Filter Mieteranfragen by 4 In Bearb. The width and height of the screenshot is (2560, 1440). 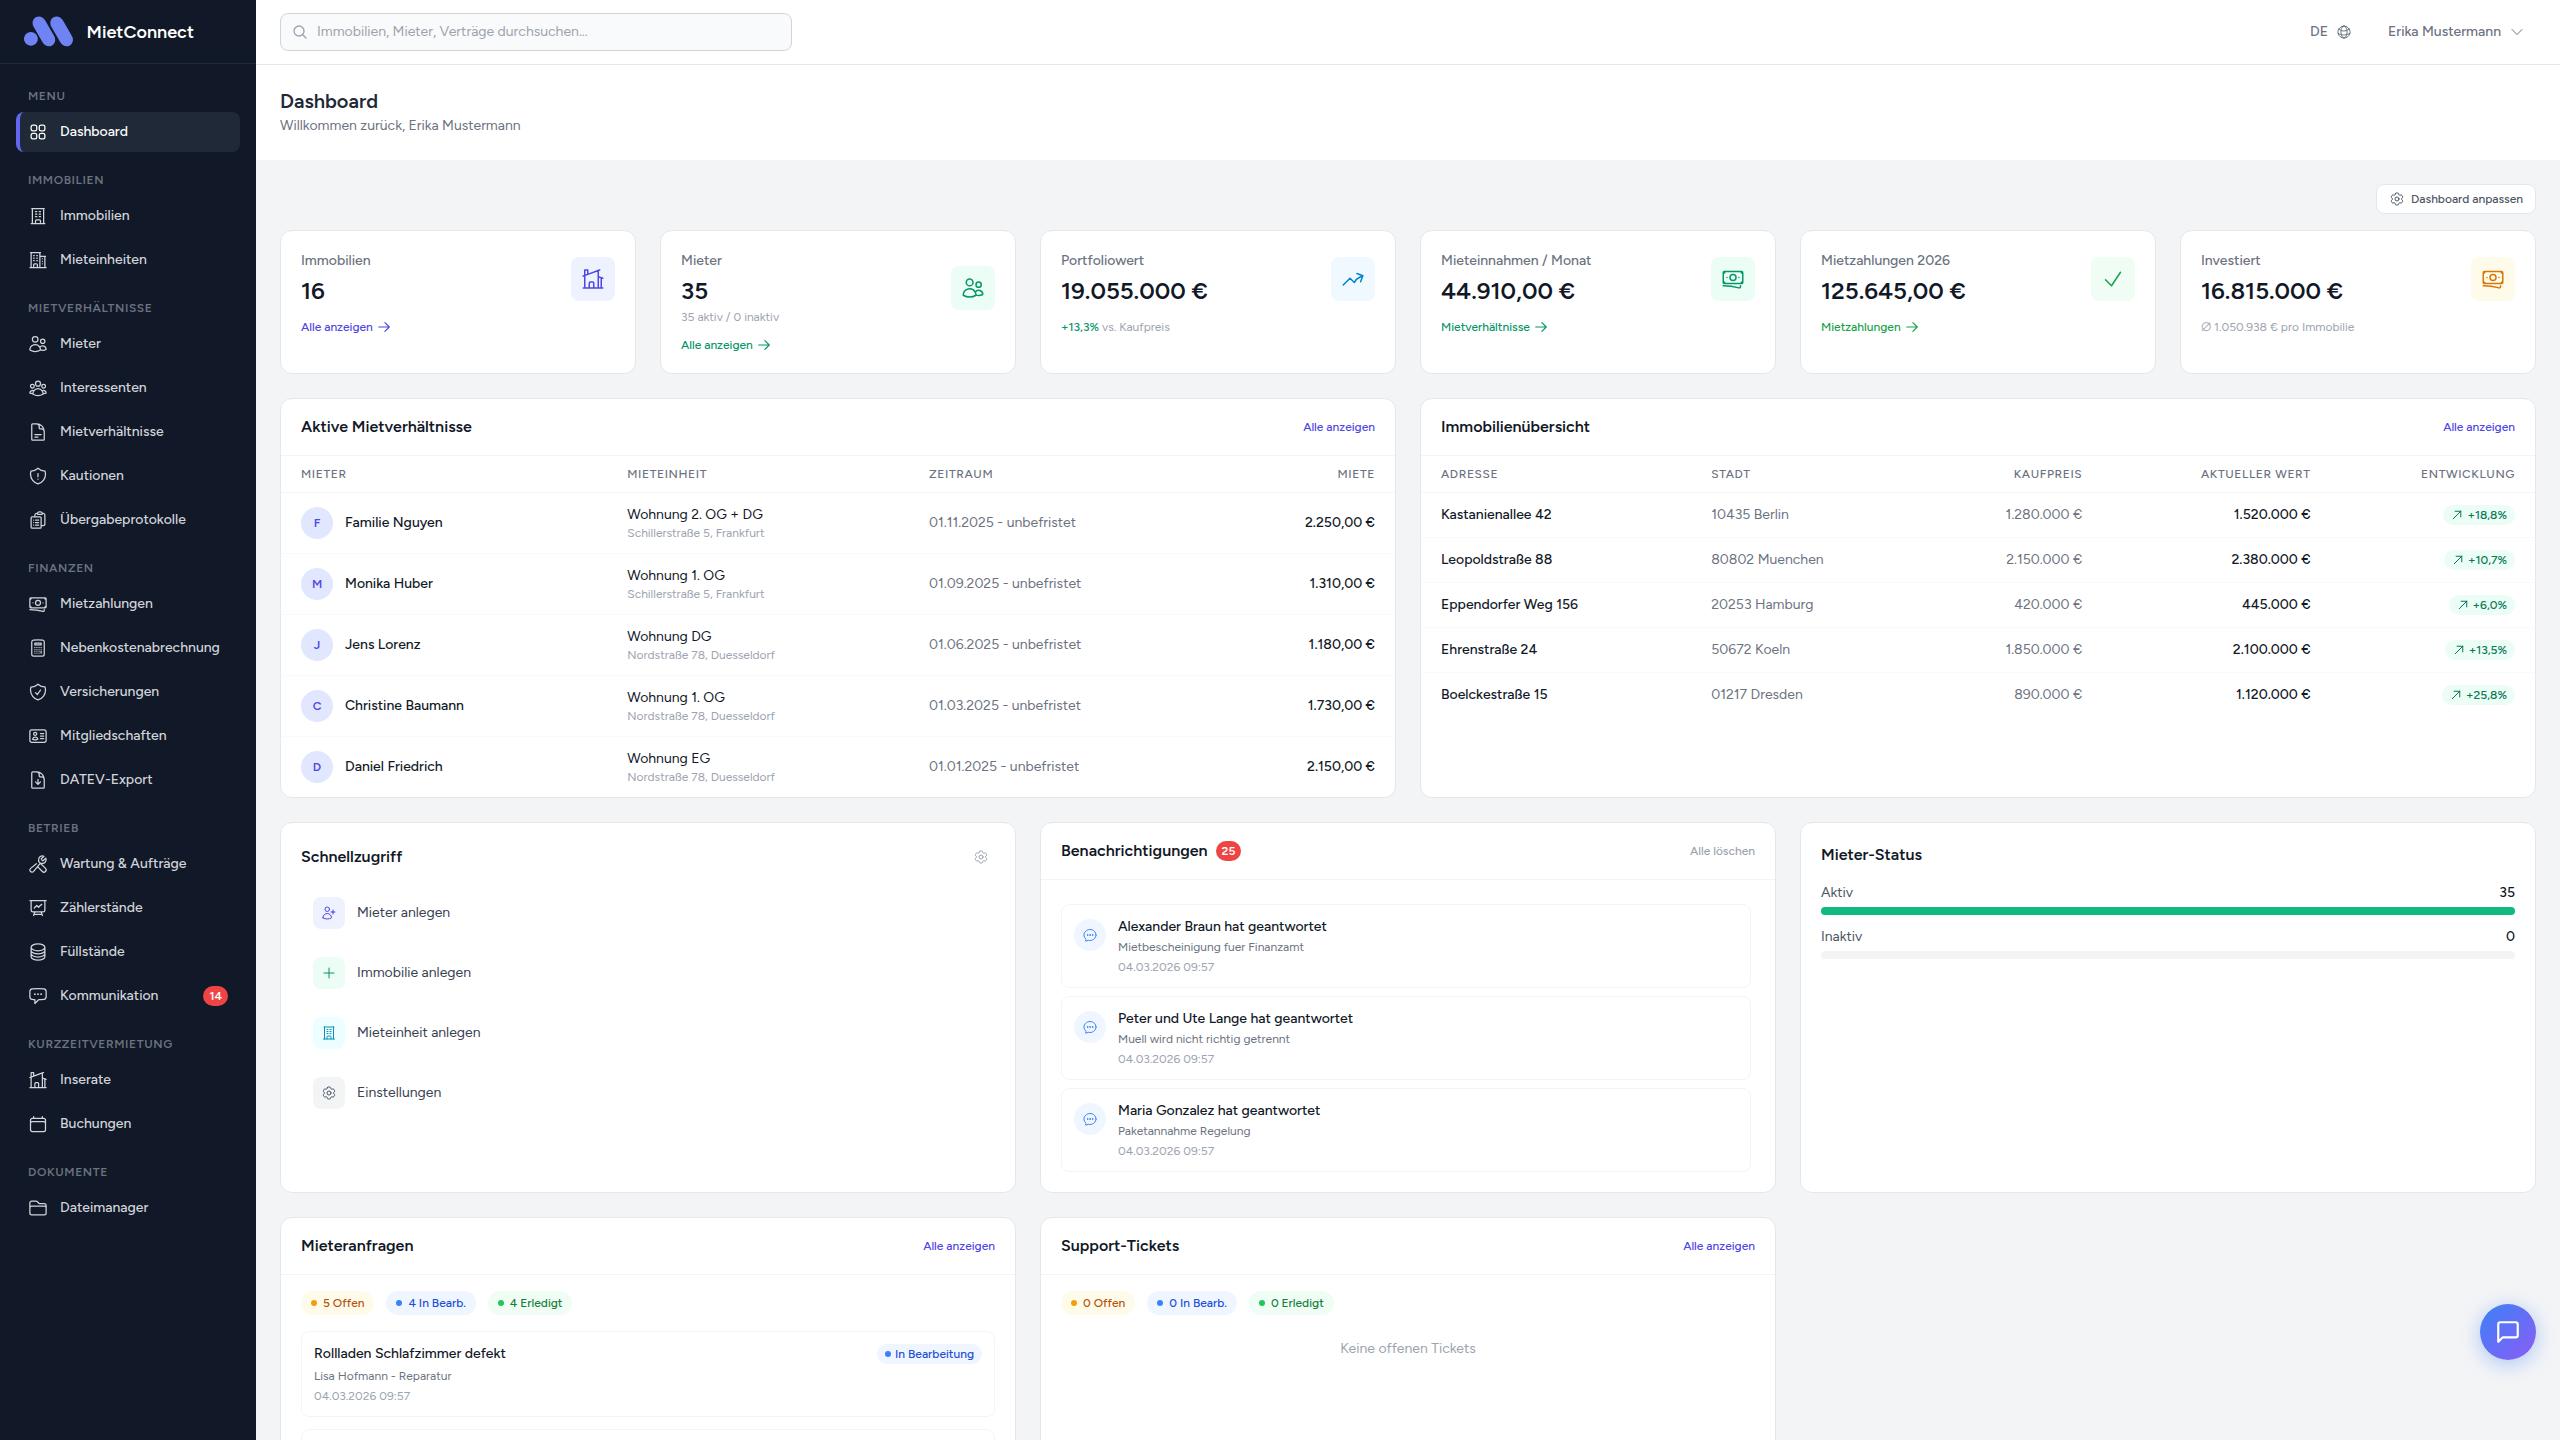coord(430,1303)
